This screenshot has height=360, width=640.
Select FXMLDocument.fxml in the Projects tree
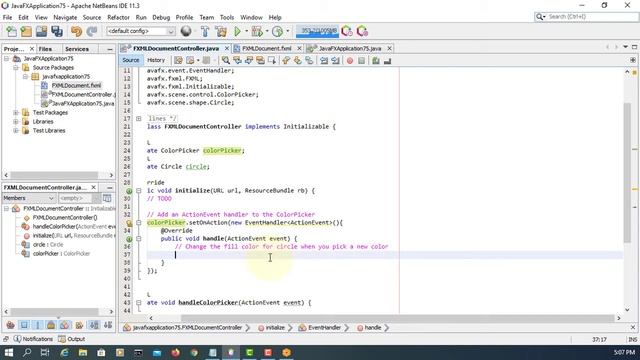(76, 85)
